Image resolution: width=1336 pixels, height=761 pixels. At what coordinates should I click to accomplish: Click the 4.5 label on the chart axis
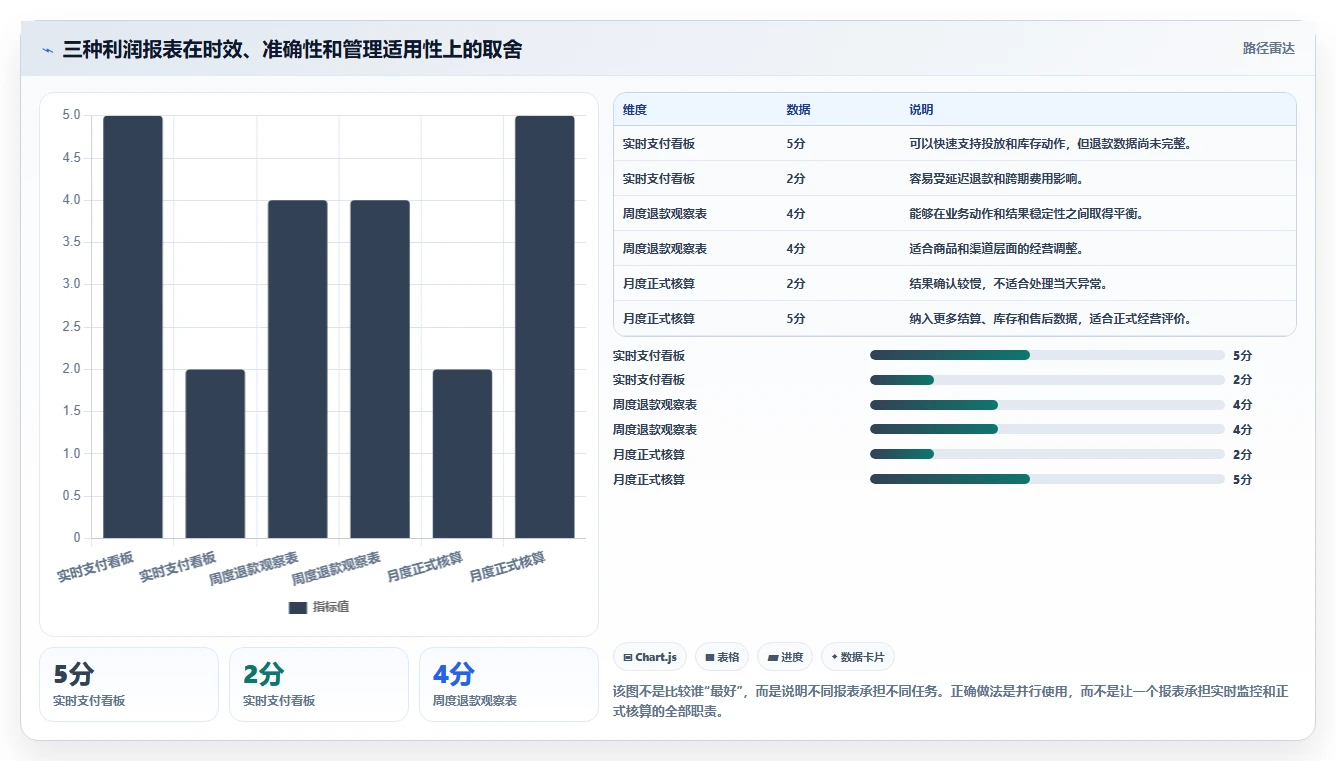coord(71,158)
